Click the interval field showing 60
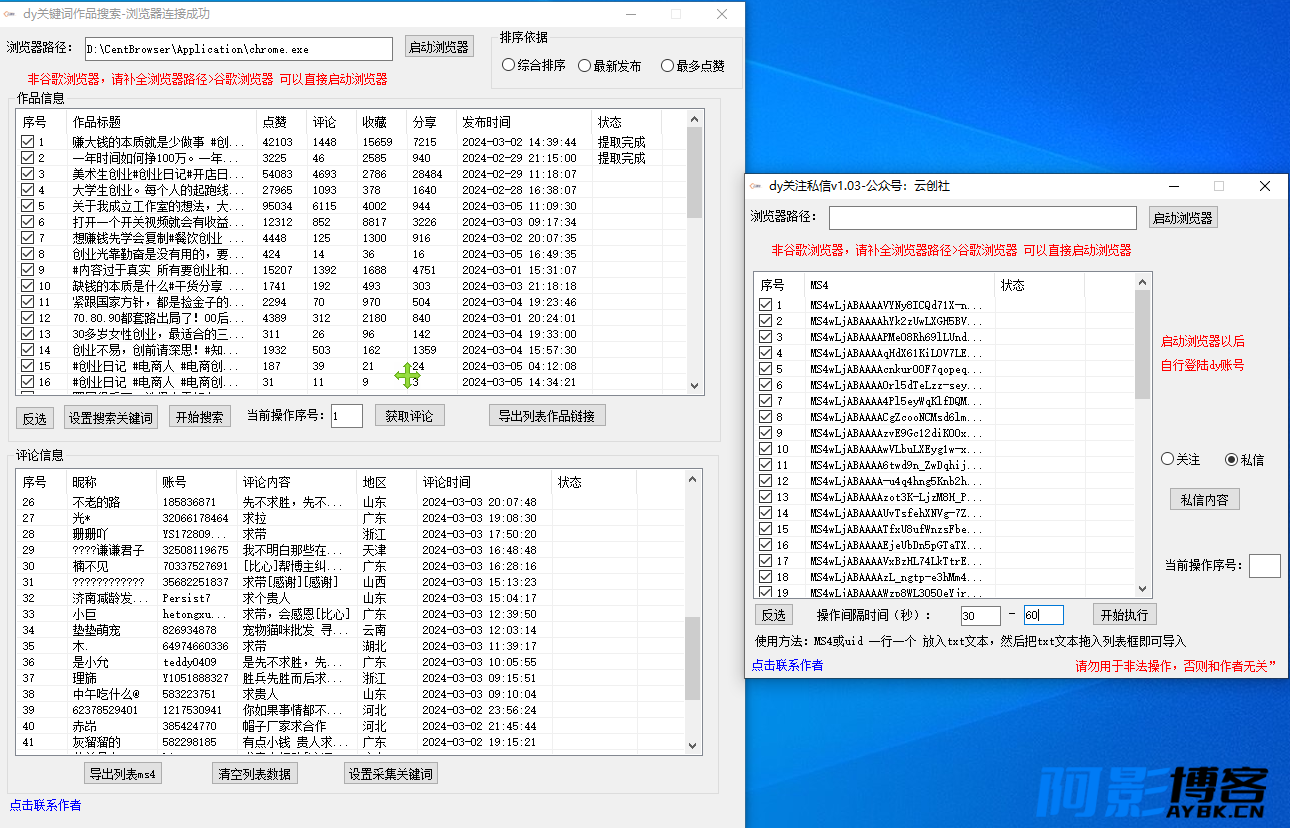This screenshot has width=1290, height=828. [x=1043, y=615]
